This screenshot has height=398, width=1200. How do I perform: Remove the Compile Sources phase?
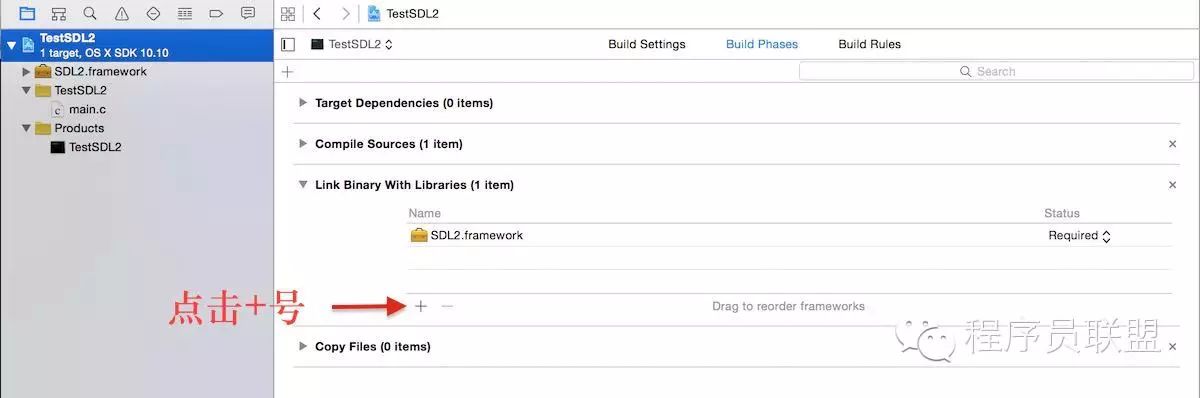tap(1173, 144)
